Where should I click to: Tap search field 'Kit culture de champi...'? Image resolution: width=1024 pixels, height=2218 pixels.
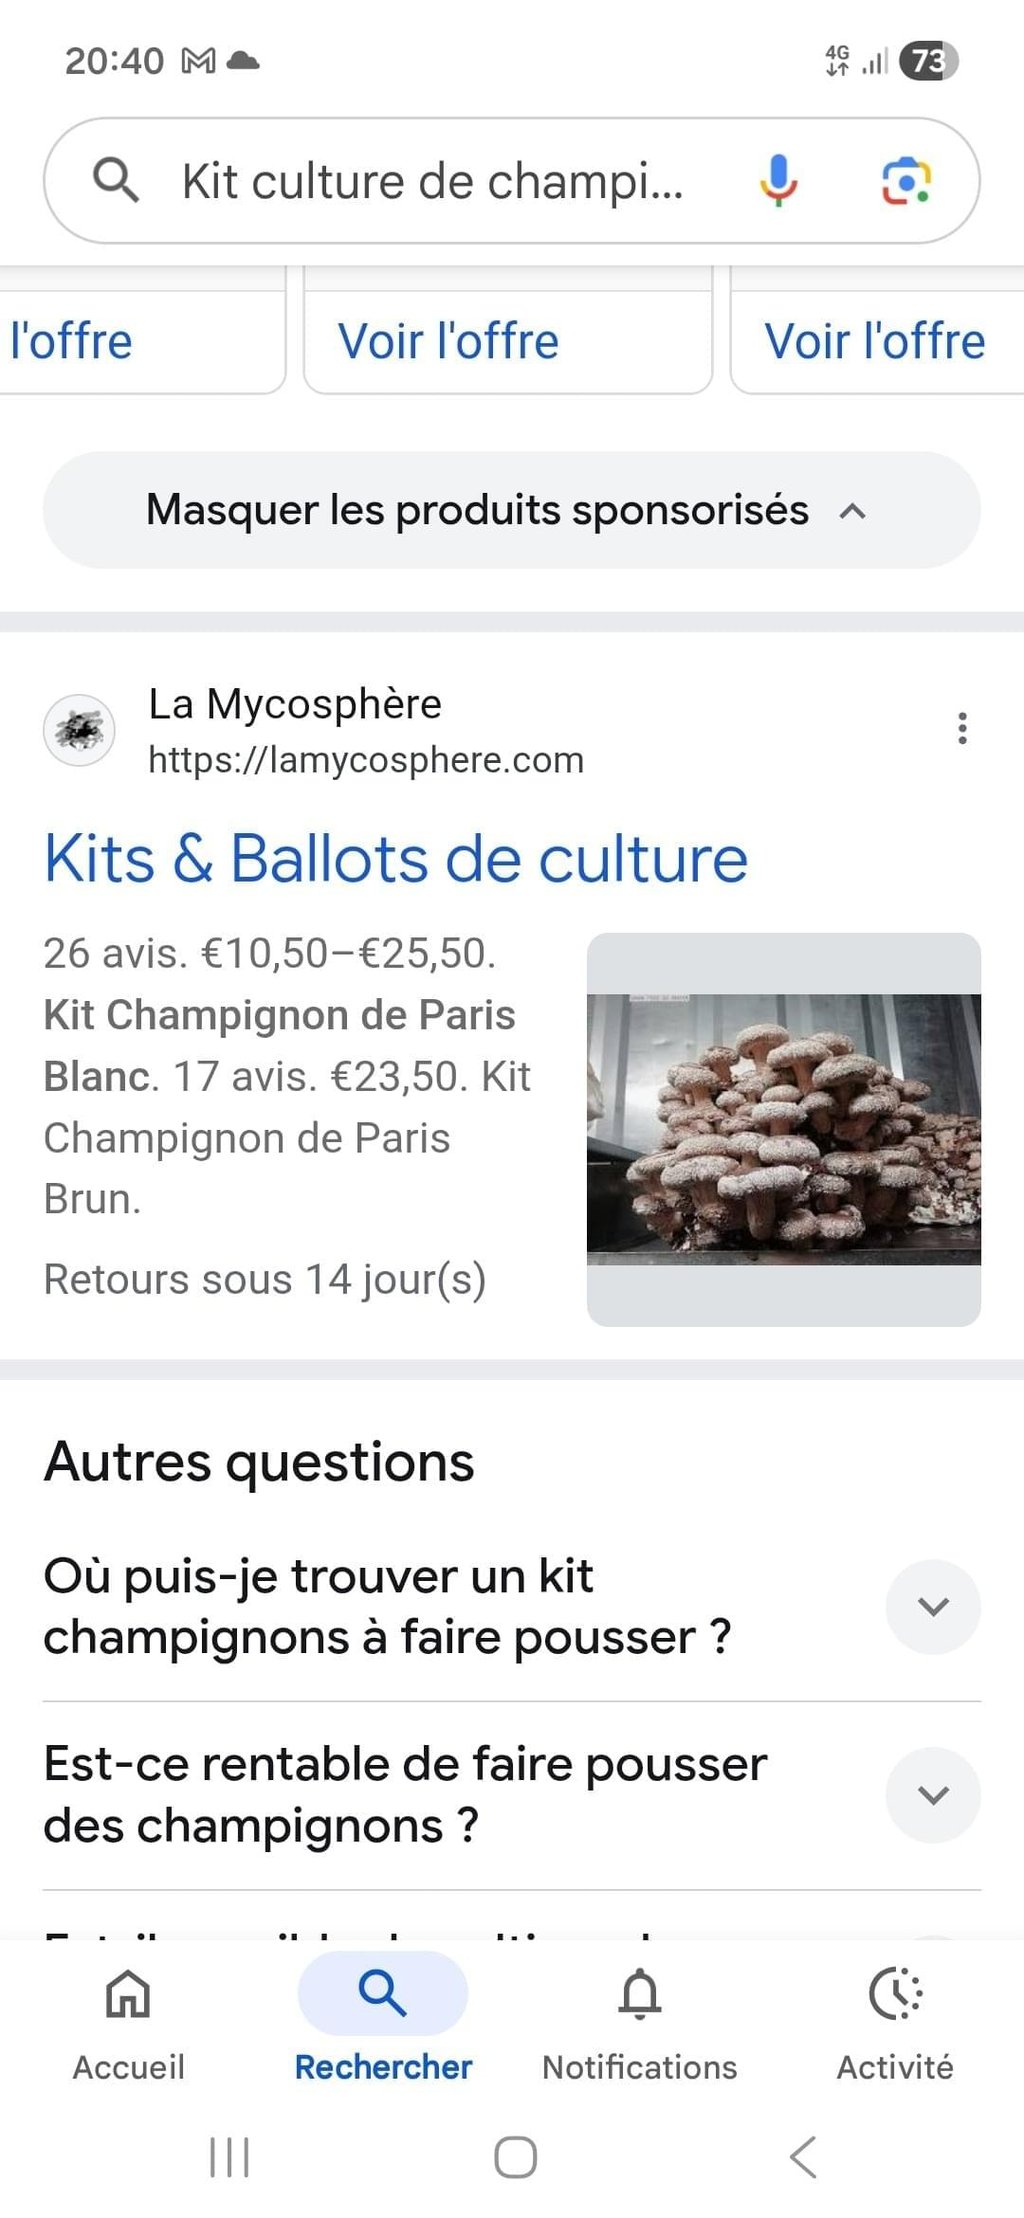point(432,181)
